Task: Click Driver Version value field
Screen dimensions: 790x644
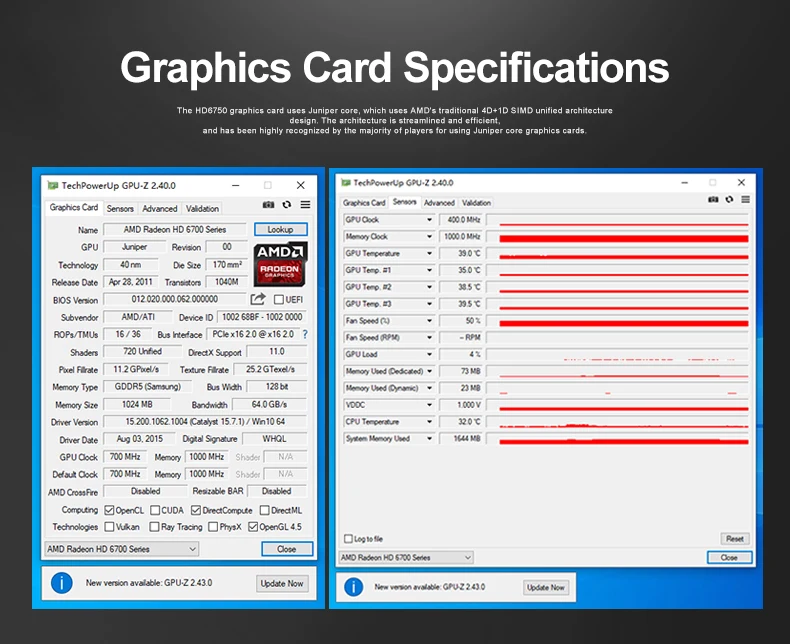Action: 205,422
